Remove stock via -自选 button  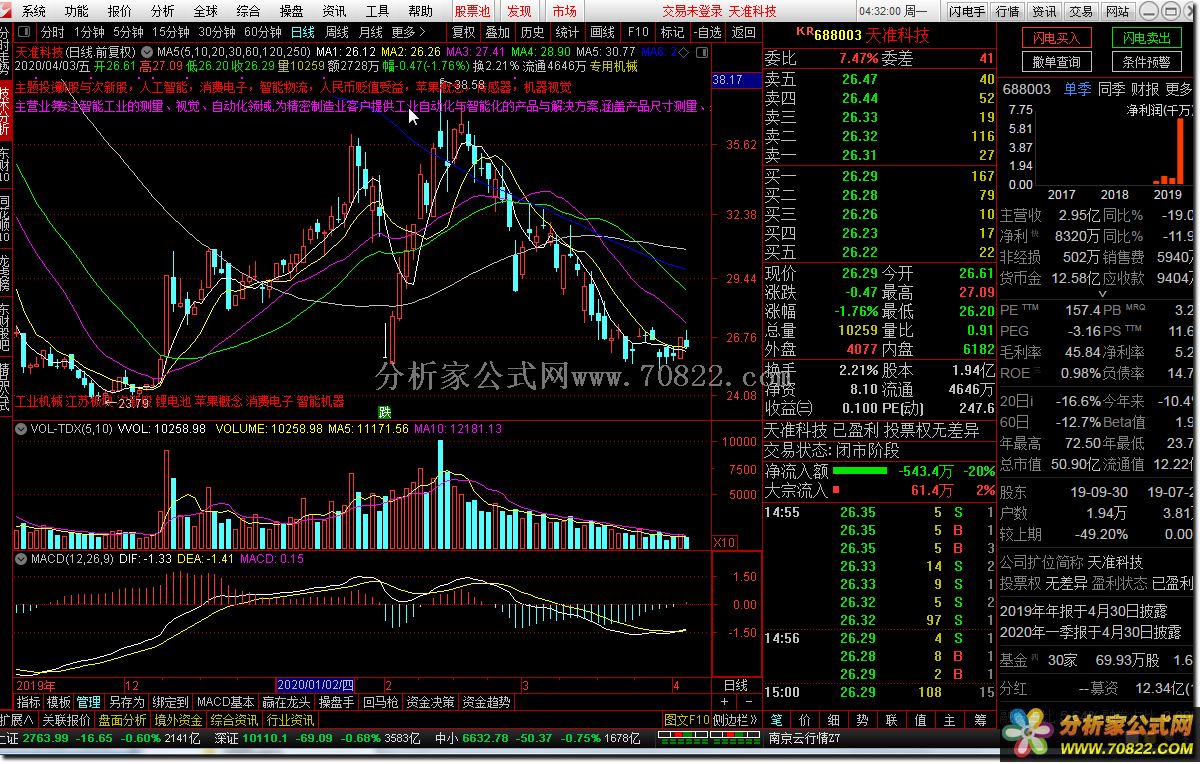click(x=708, y=32)
